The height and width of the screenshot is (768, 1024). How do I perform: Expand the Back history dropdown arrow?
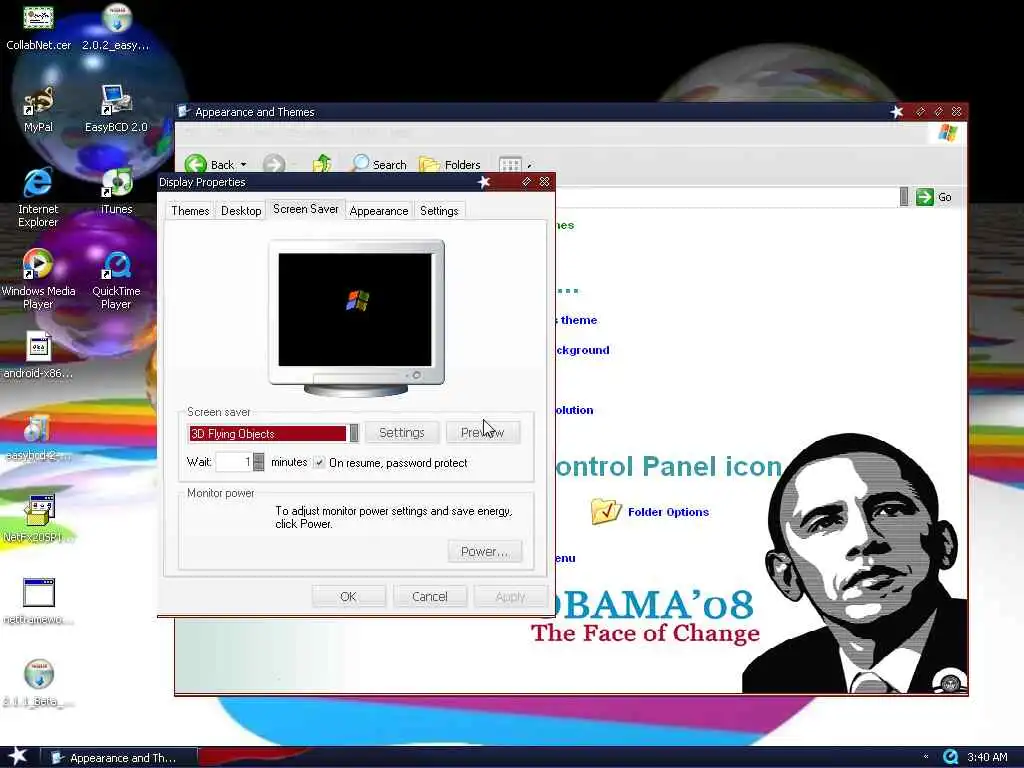coord(244,165)
